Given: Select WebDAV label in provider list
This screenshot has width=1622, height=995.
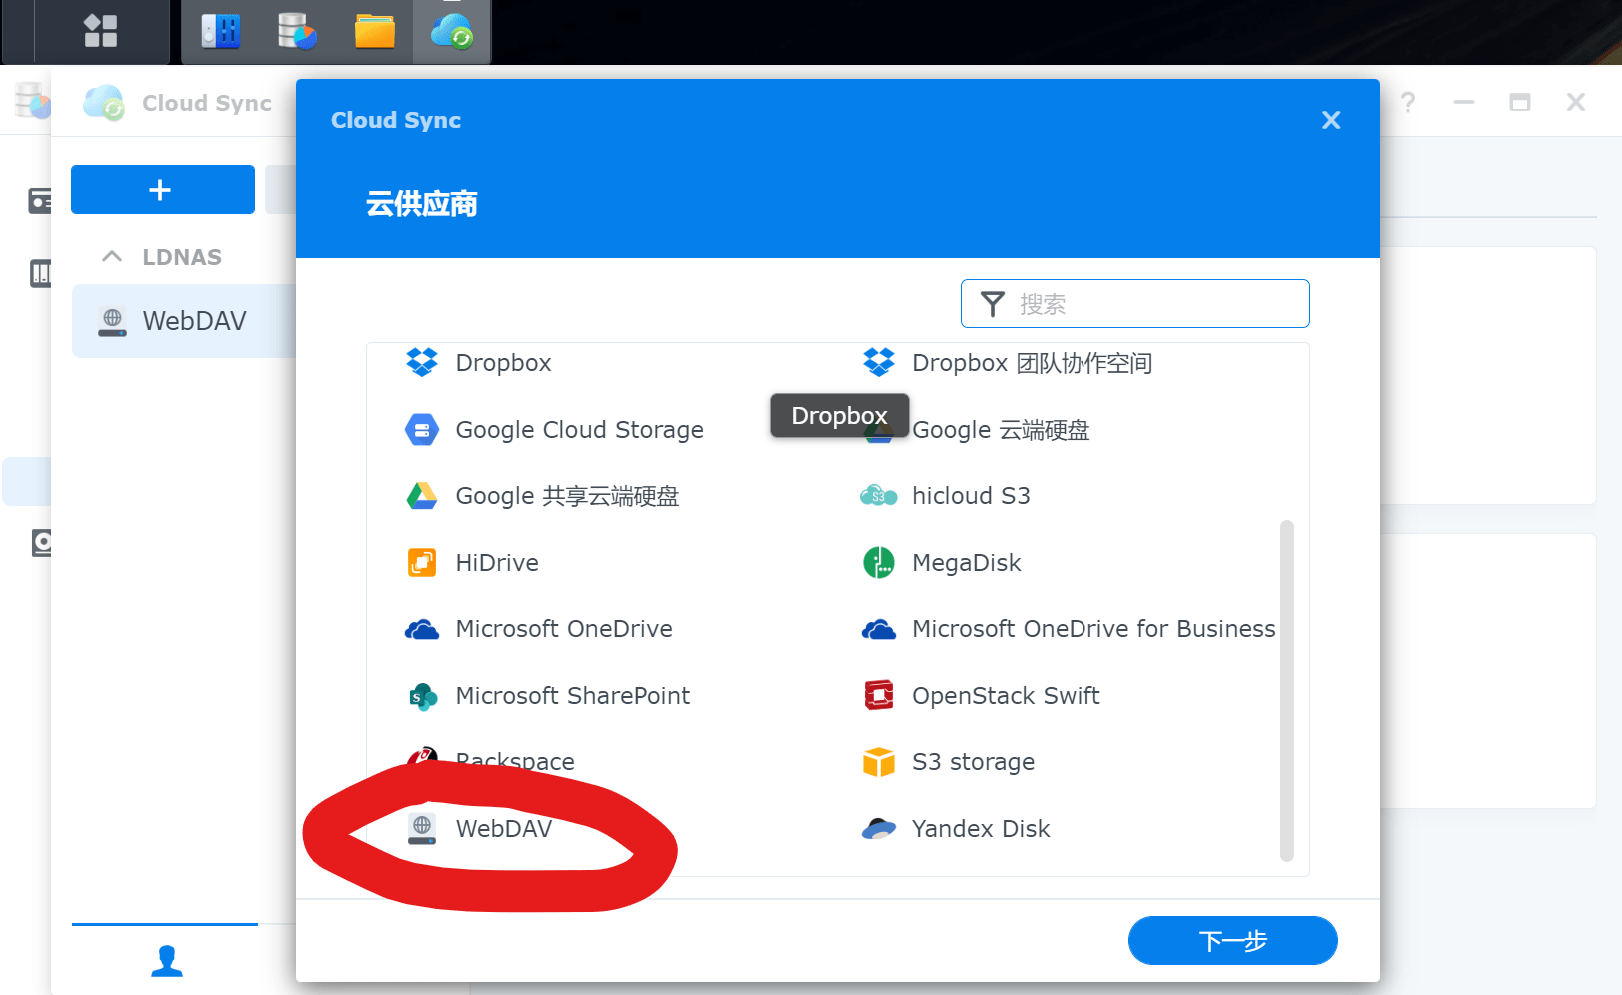Looking at the screenshot, I should coord(504,829).
